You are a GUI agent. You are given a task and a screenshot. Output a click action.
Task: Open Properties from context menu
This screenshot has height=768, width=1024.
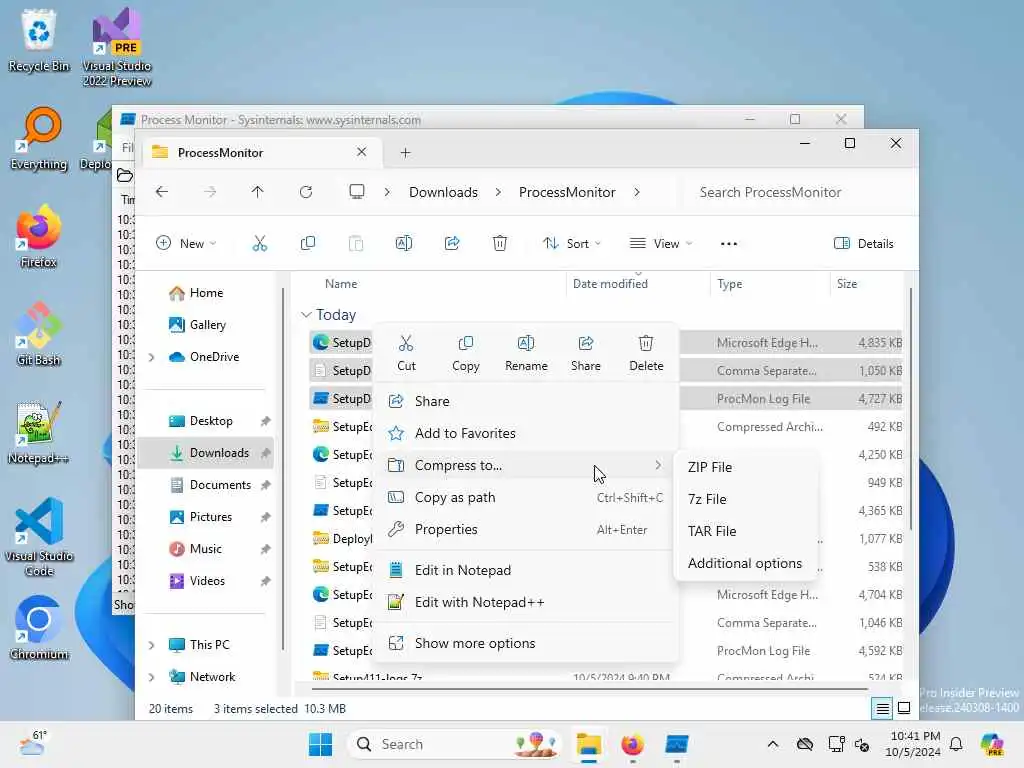(526, 529)
